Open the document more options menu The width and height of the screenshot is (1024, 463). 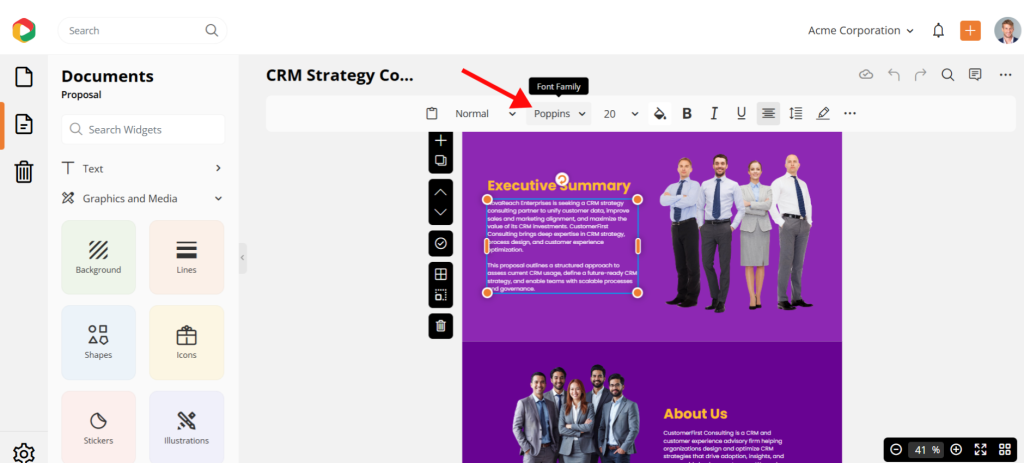point(1005,75)
